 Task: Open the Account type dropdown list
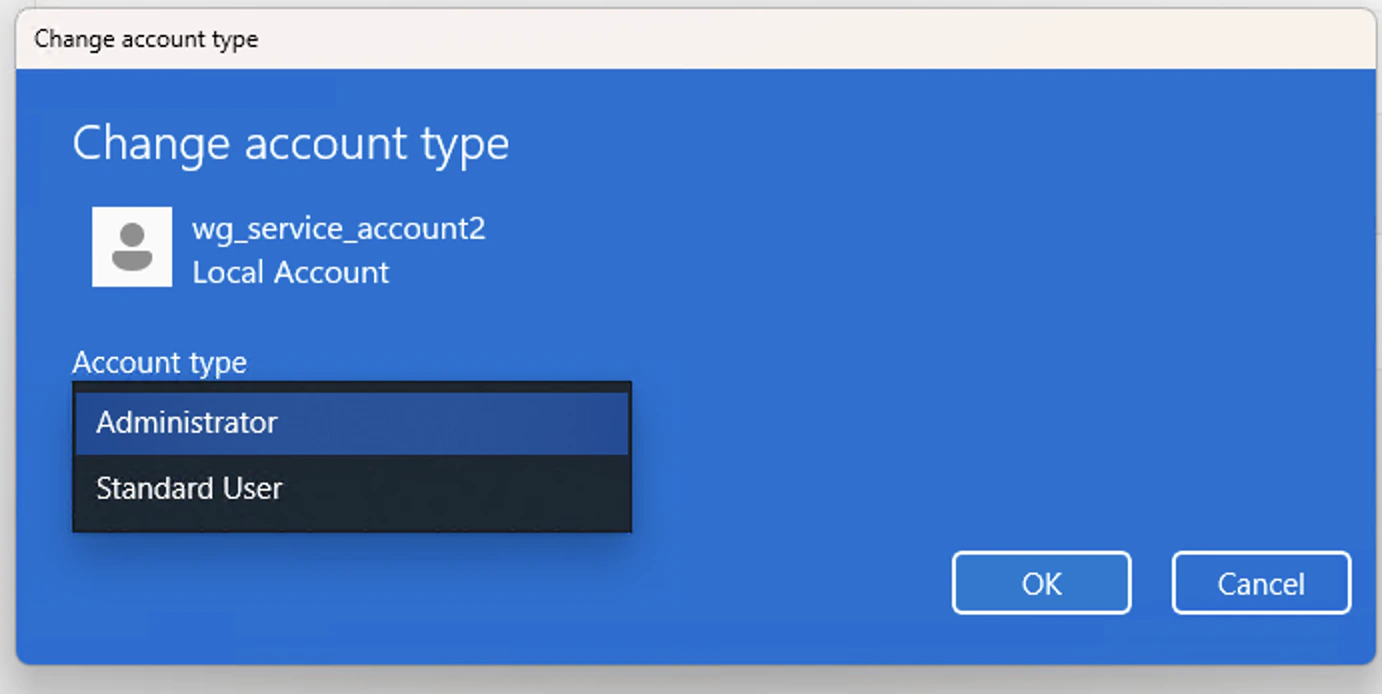tap(350, 421)
